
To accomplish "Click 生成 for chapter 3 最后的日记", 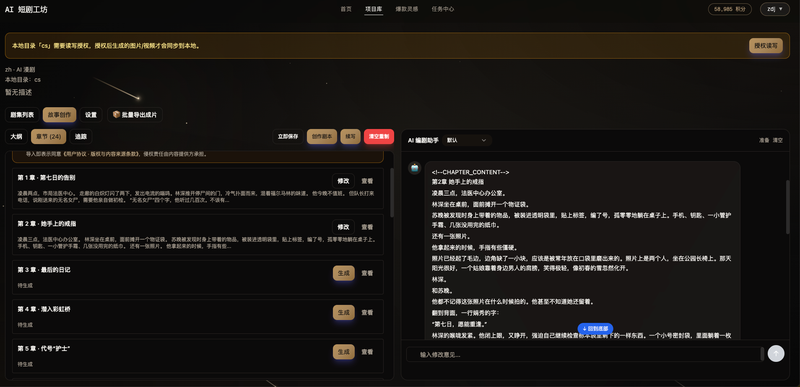I will point(343,273).
